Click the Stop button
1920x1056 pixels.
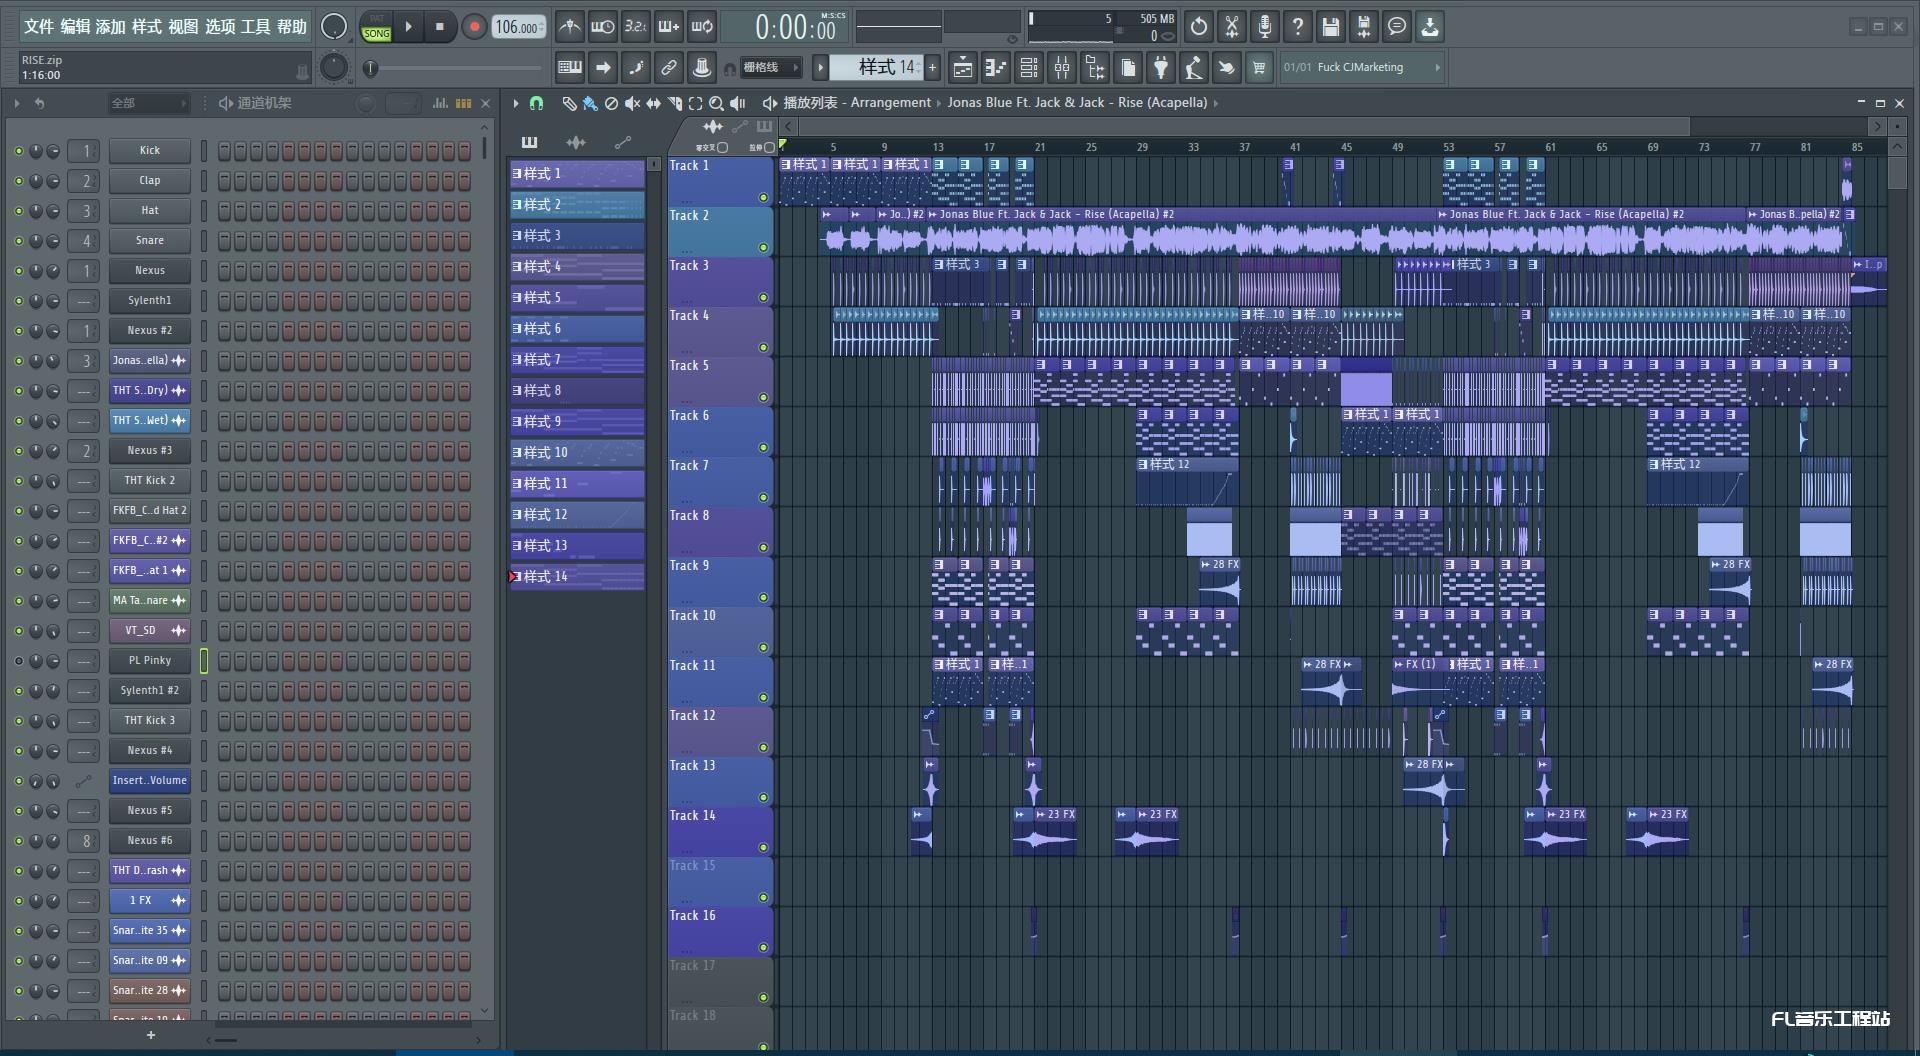click(440, 27)
